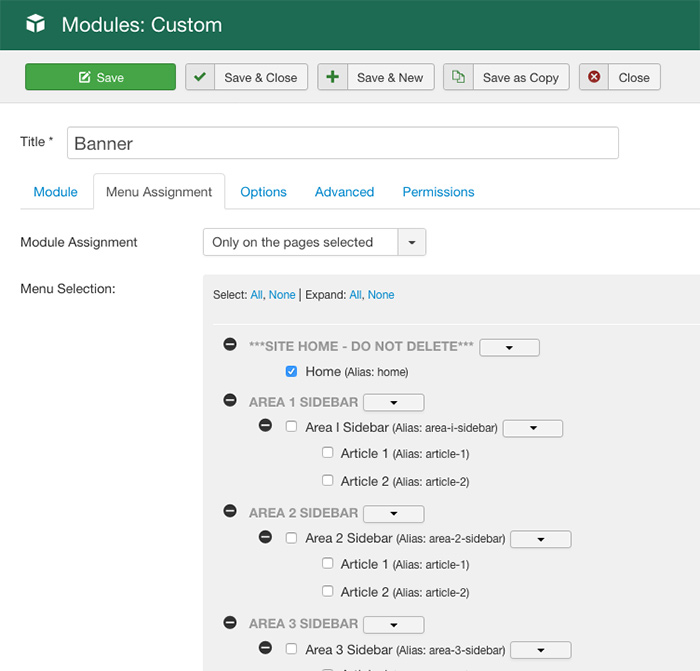Open dropdown next to SITE HOME heading

pyautogui.click(x=509, y=347)
